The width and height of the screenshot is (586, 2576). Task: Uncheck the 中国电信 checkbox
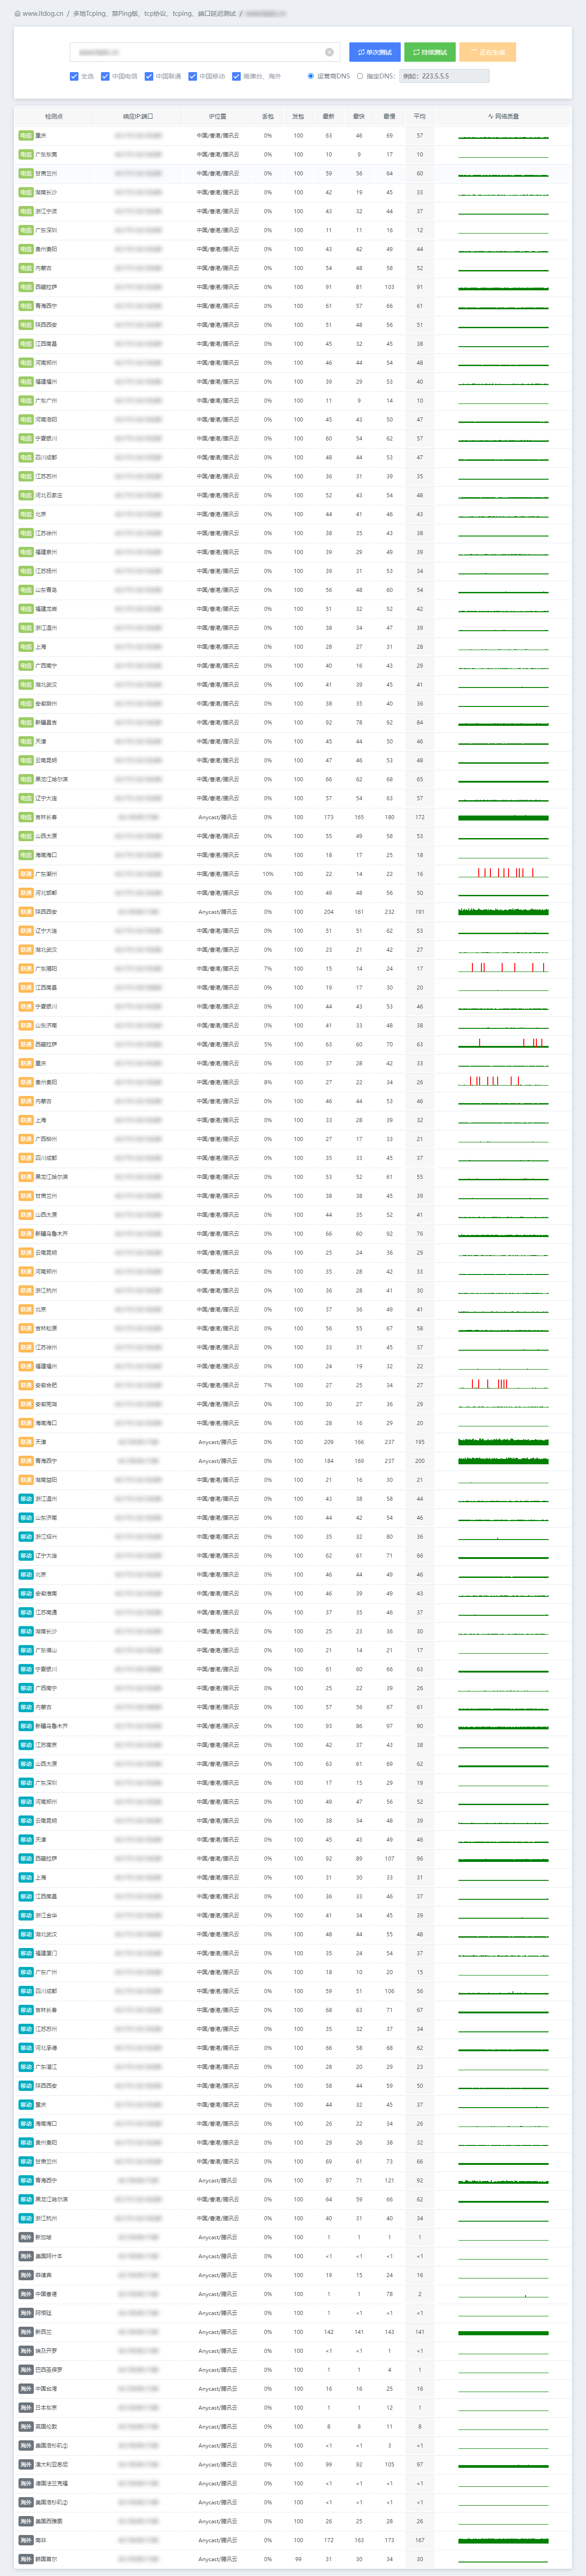point(105,76)
